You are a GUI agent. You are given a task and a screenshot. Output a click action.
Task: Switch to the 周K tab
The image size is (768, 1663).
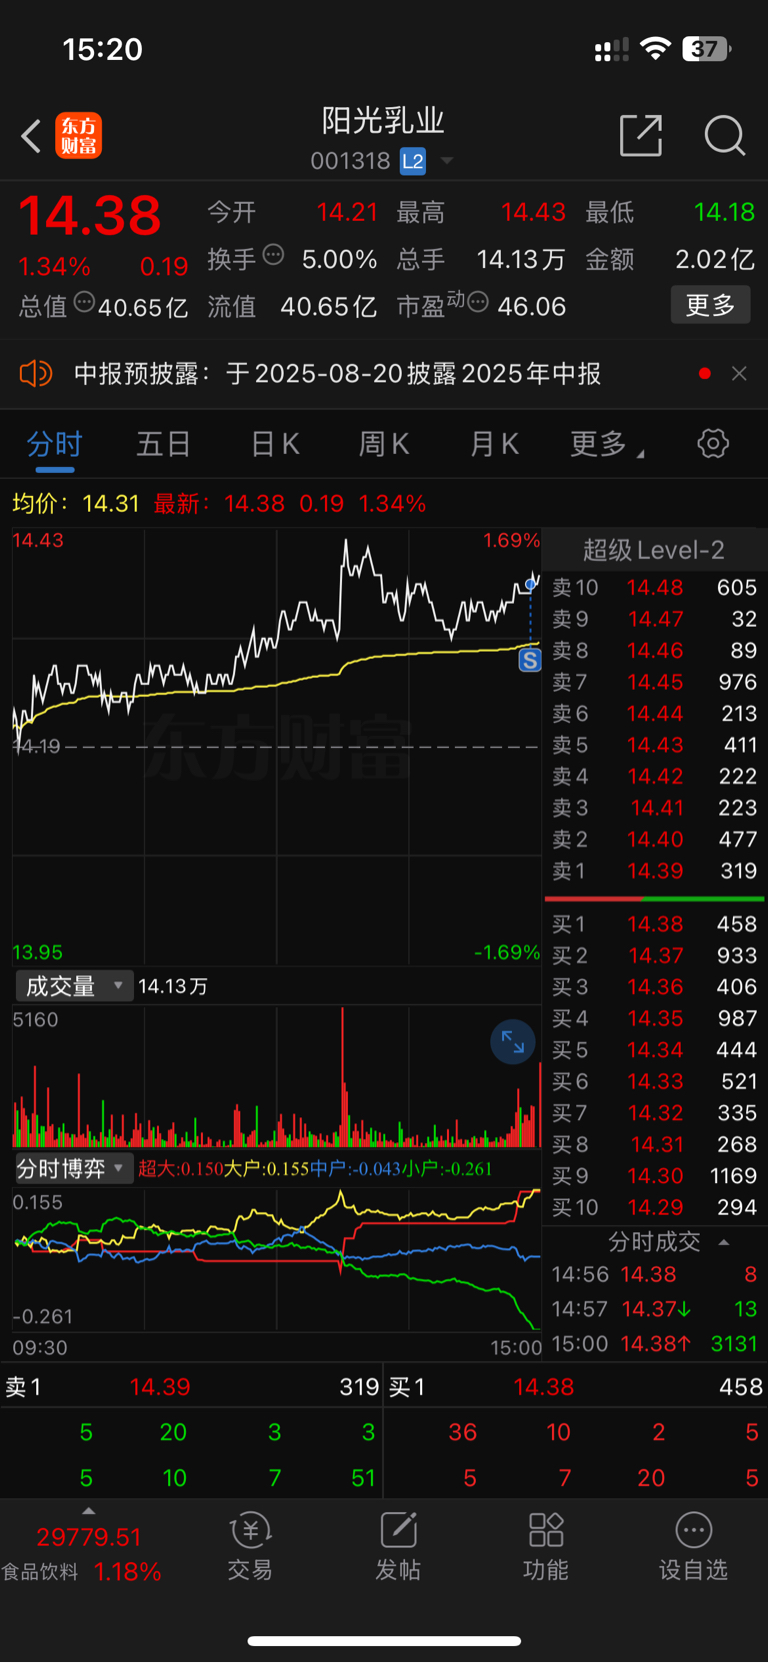click(x=384, y=444)
